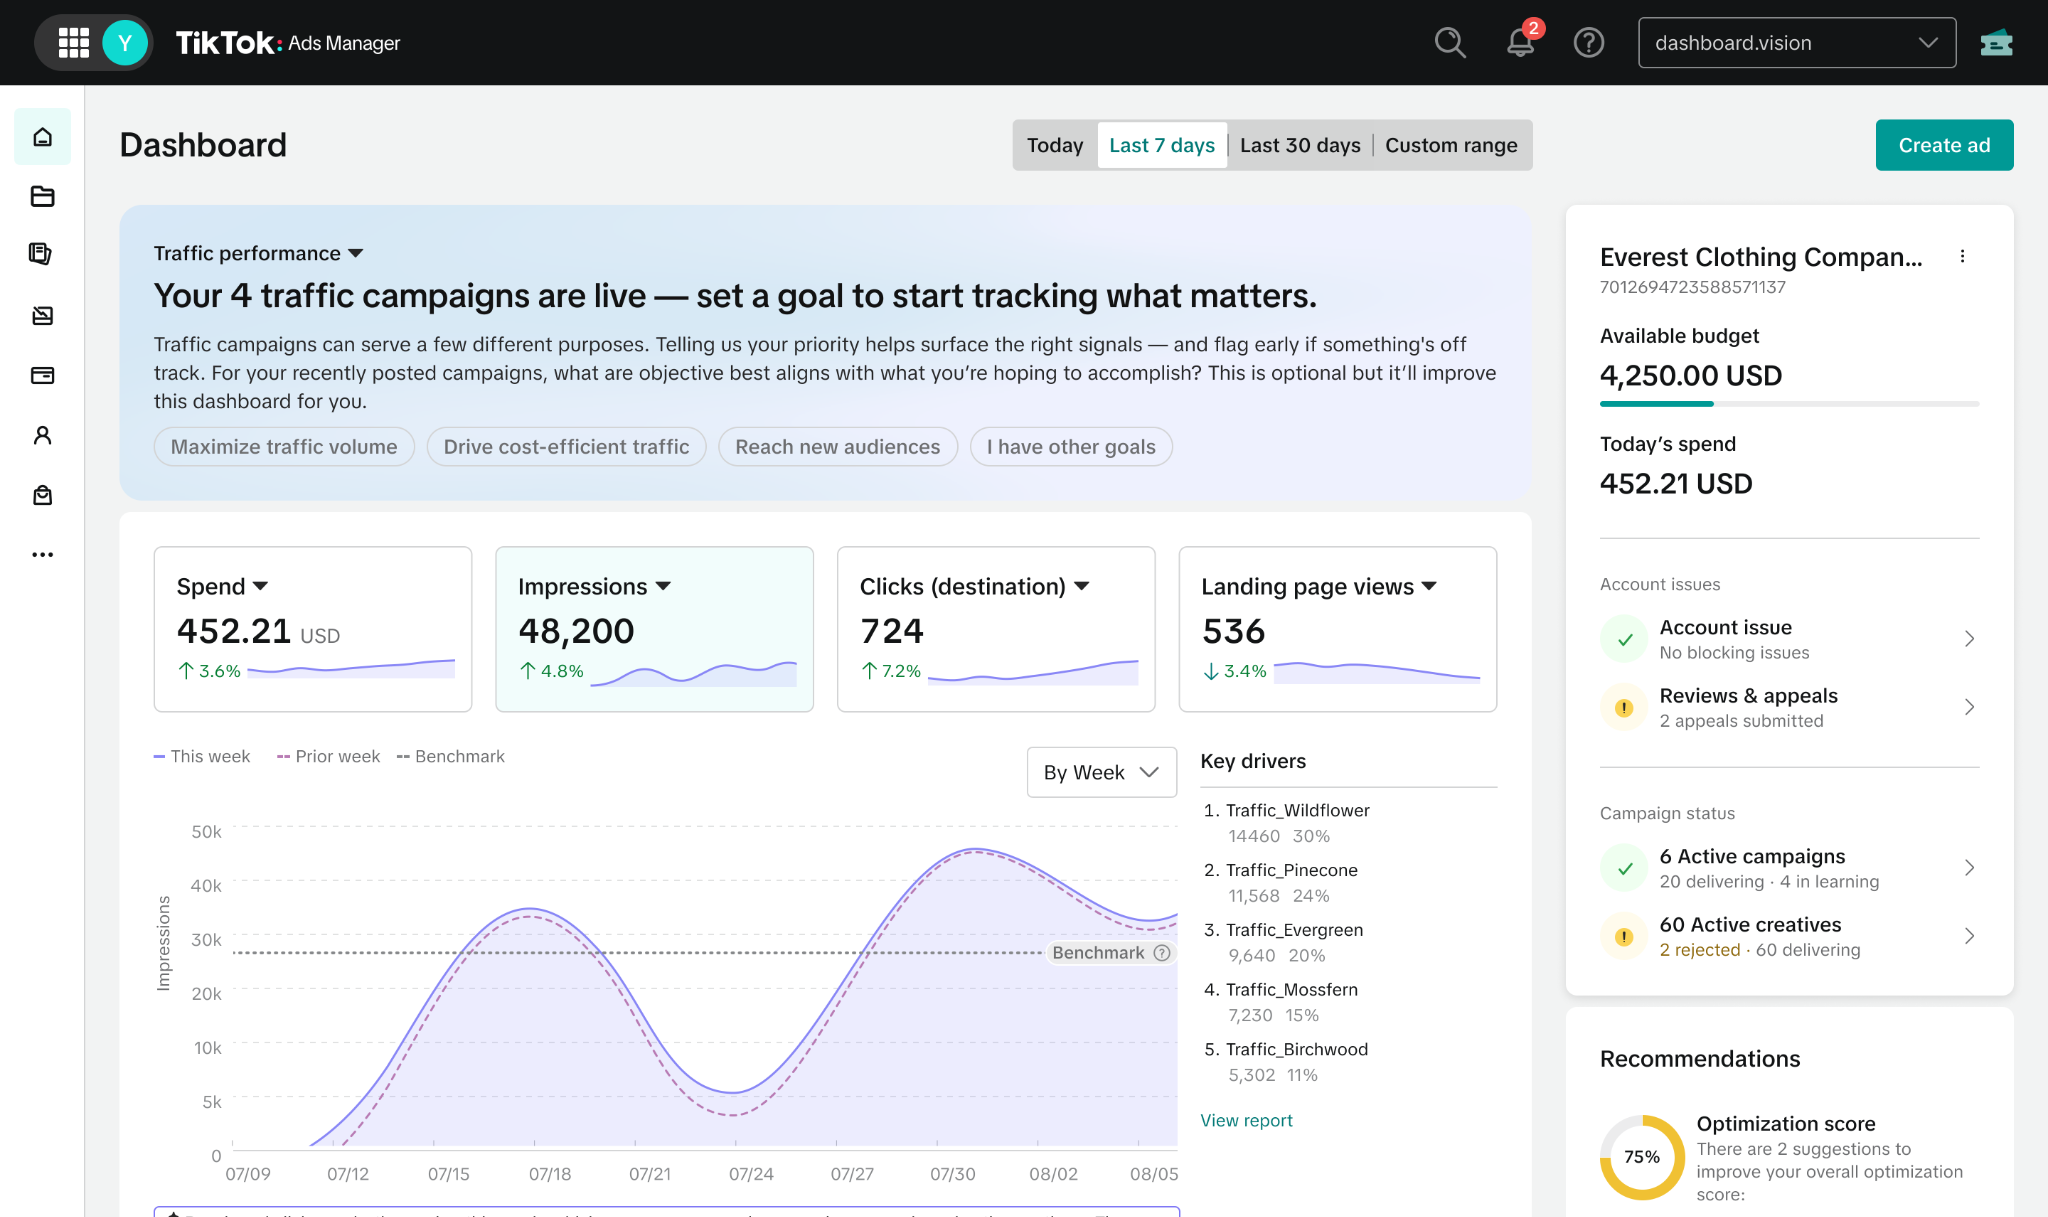
Task: Open the Spend metric dropdown
Action: [x=222, y=587]
